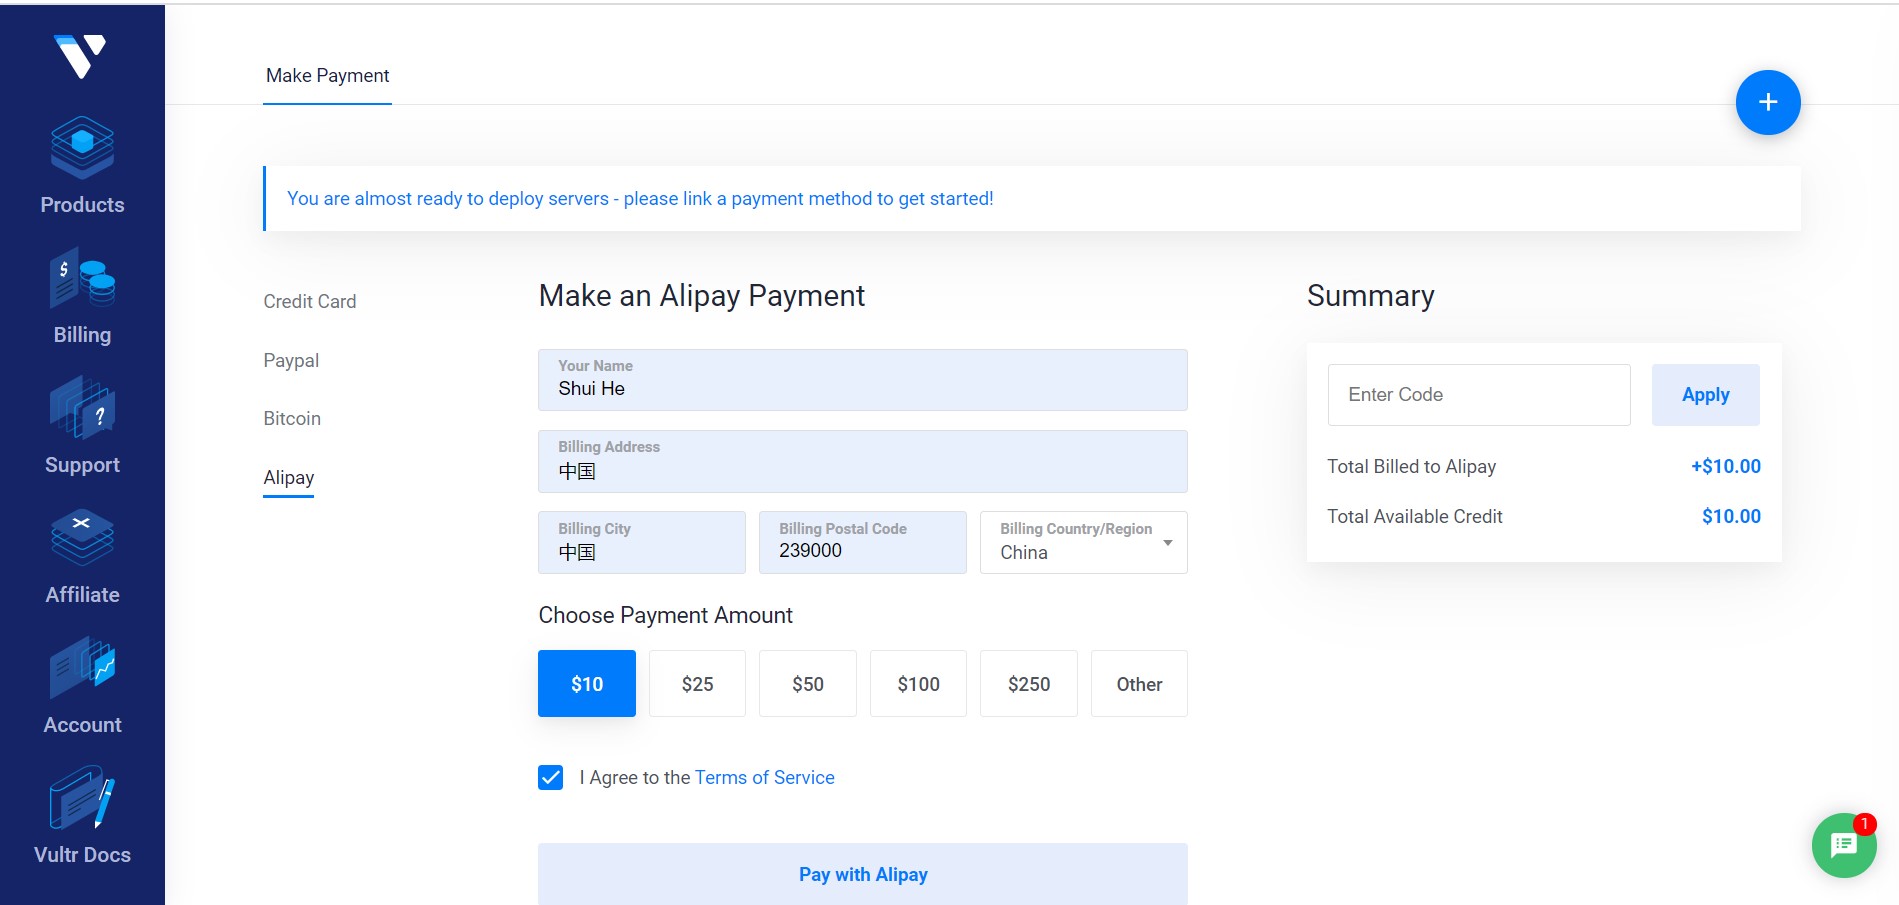The width and height of the screenshot is (1899, 905).
Task: Open the green chat support bubble
Action: click(x=1843, y=845)
